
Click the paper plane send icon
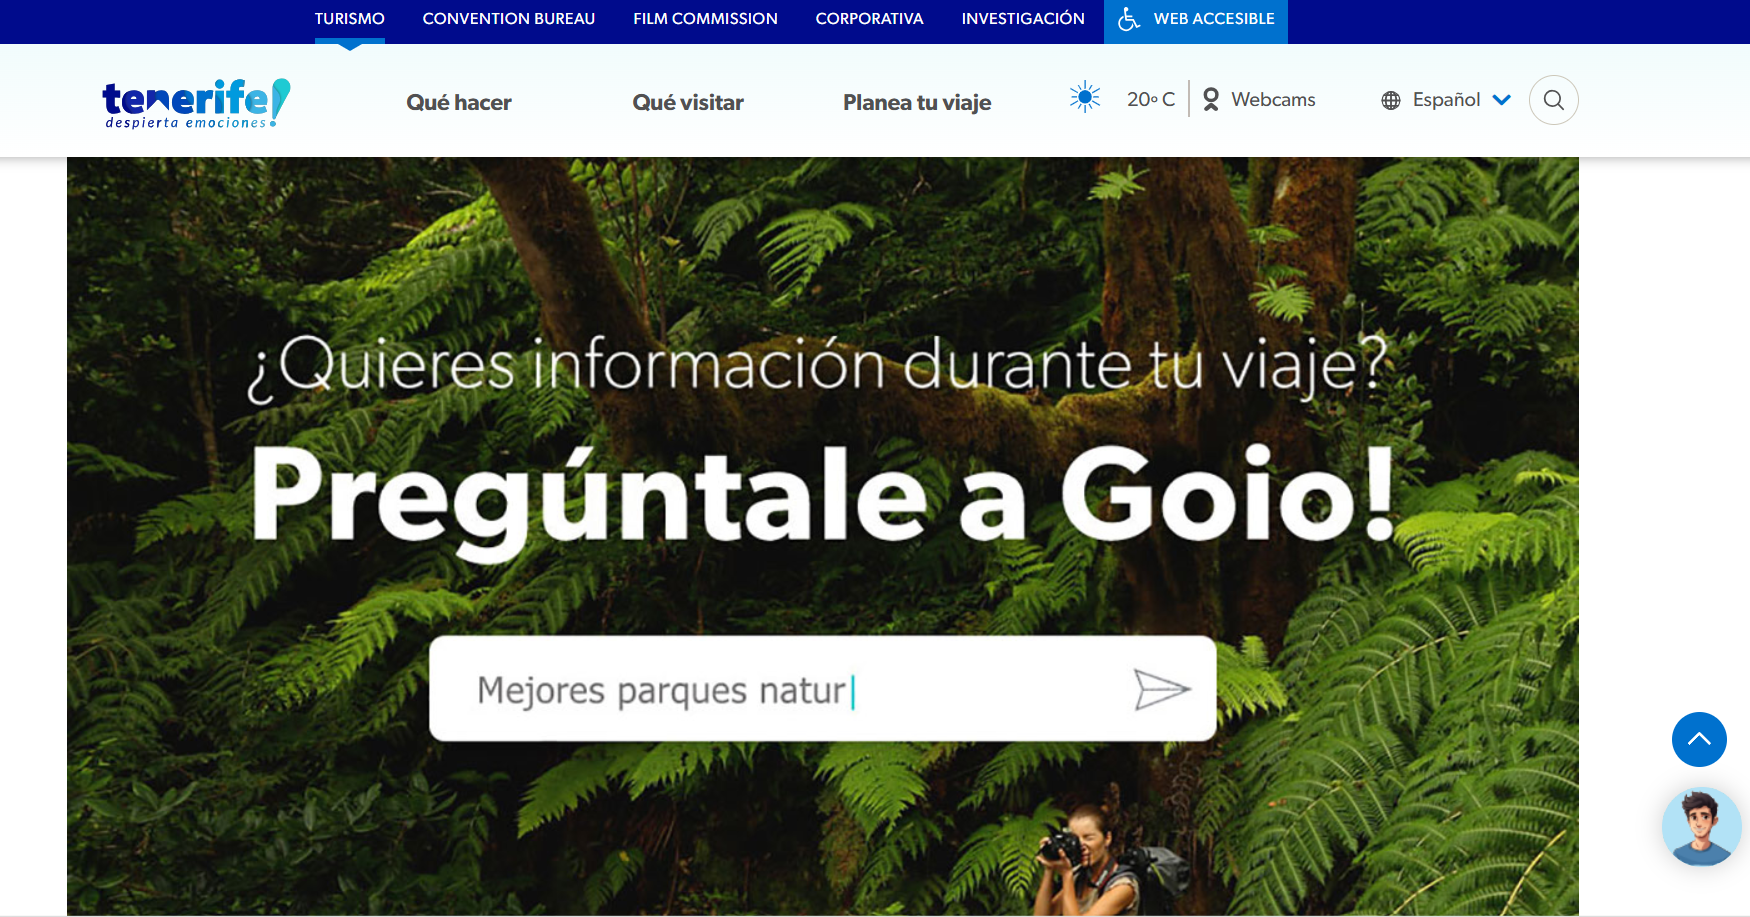point(1161,689)
